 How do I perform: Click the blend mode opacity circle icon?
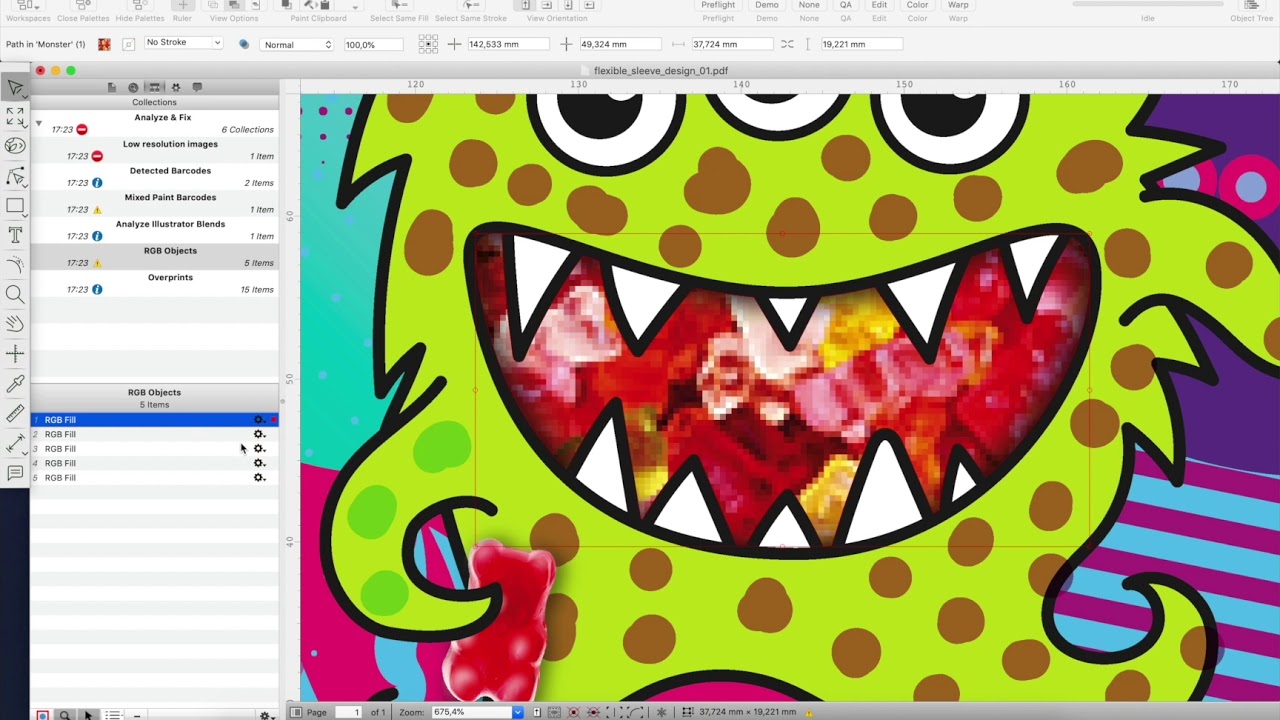[244, 44]
